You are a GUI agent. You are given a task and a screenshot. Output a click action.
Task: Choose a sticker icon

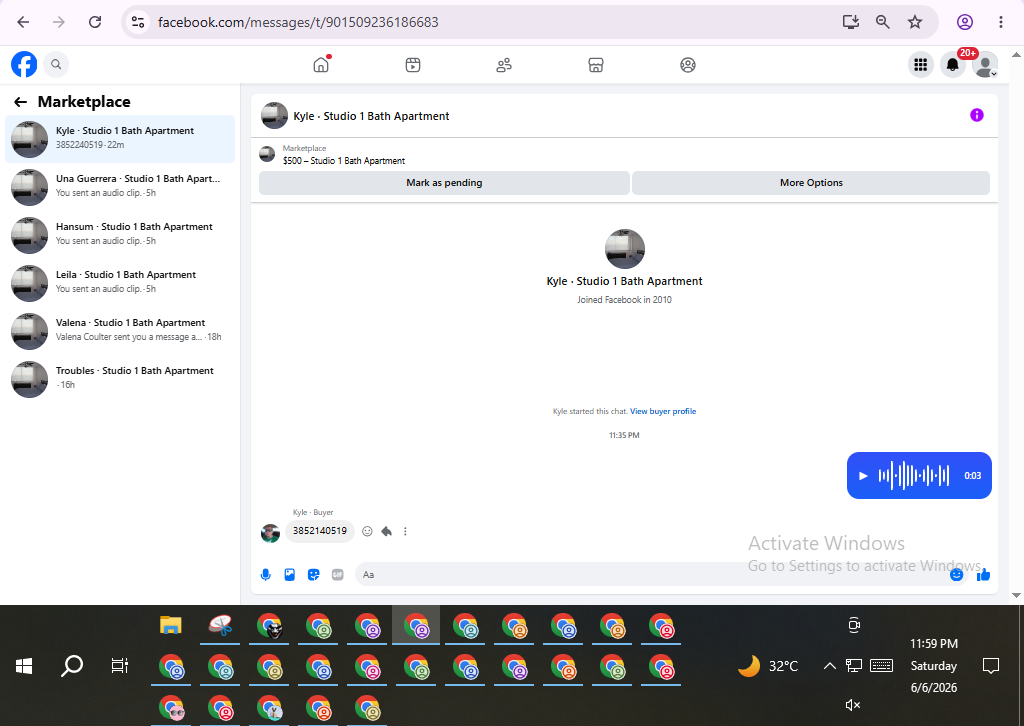tap(313, 575)
